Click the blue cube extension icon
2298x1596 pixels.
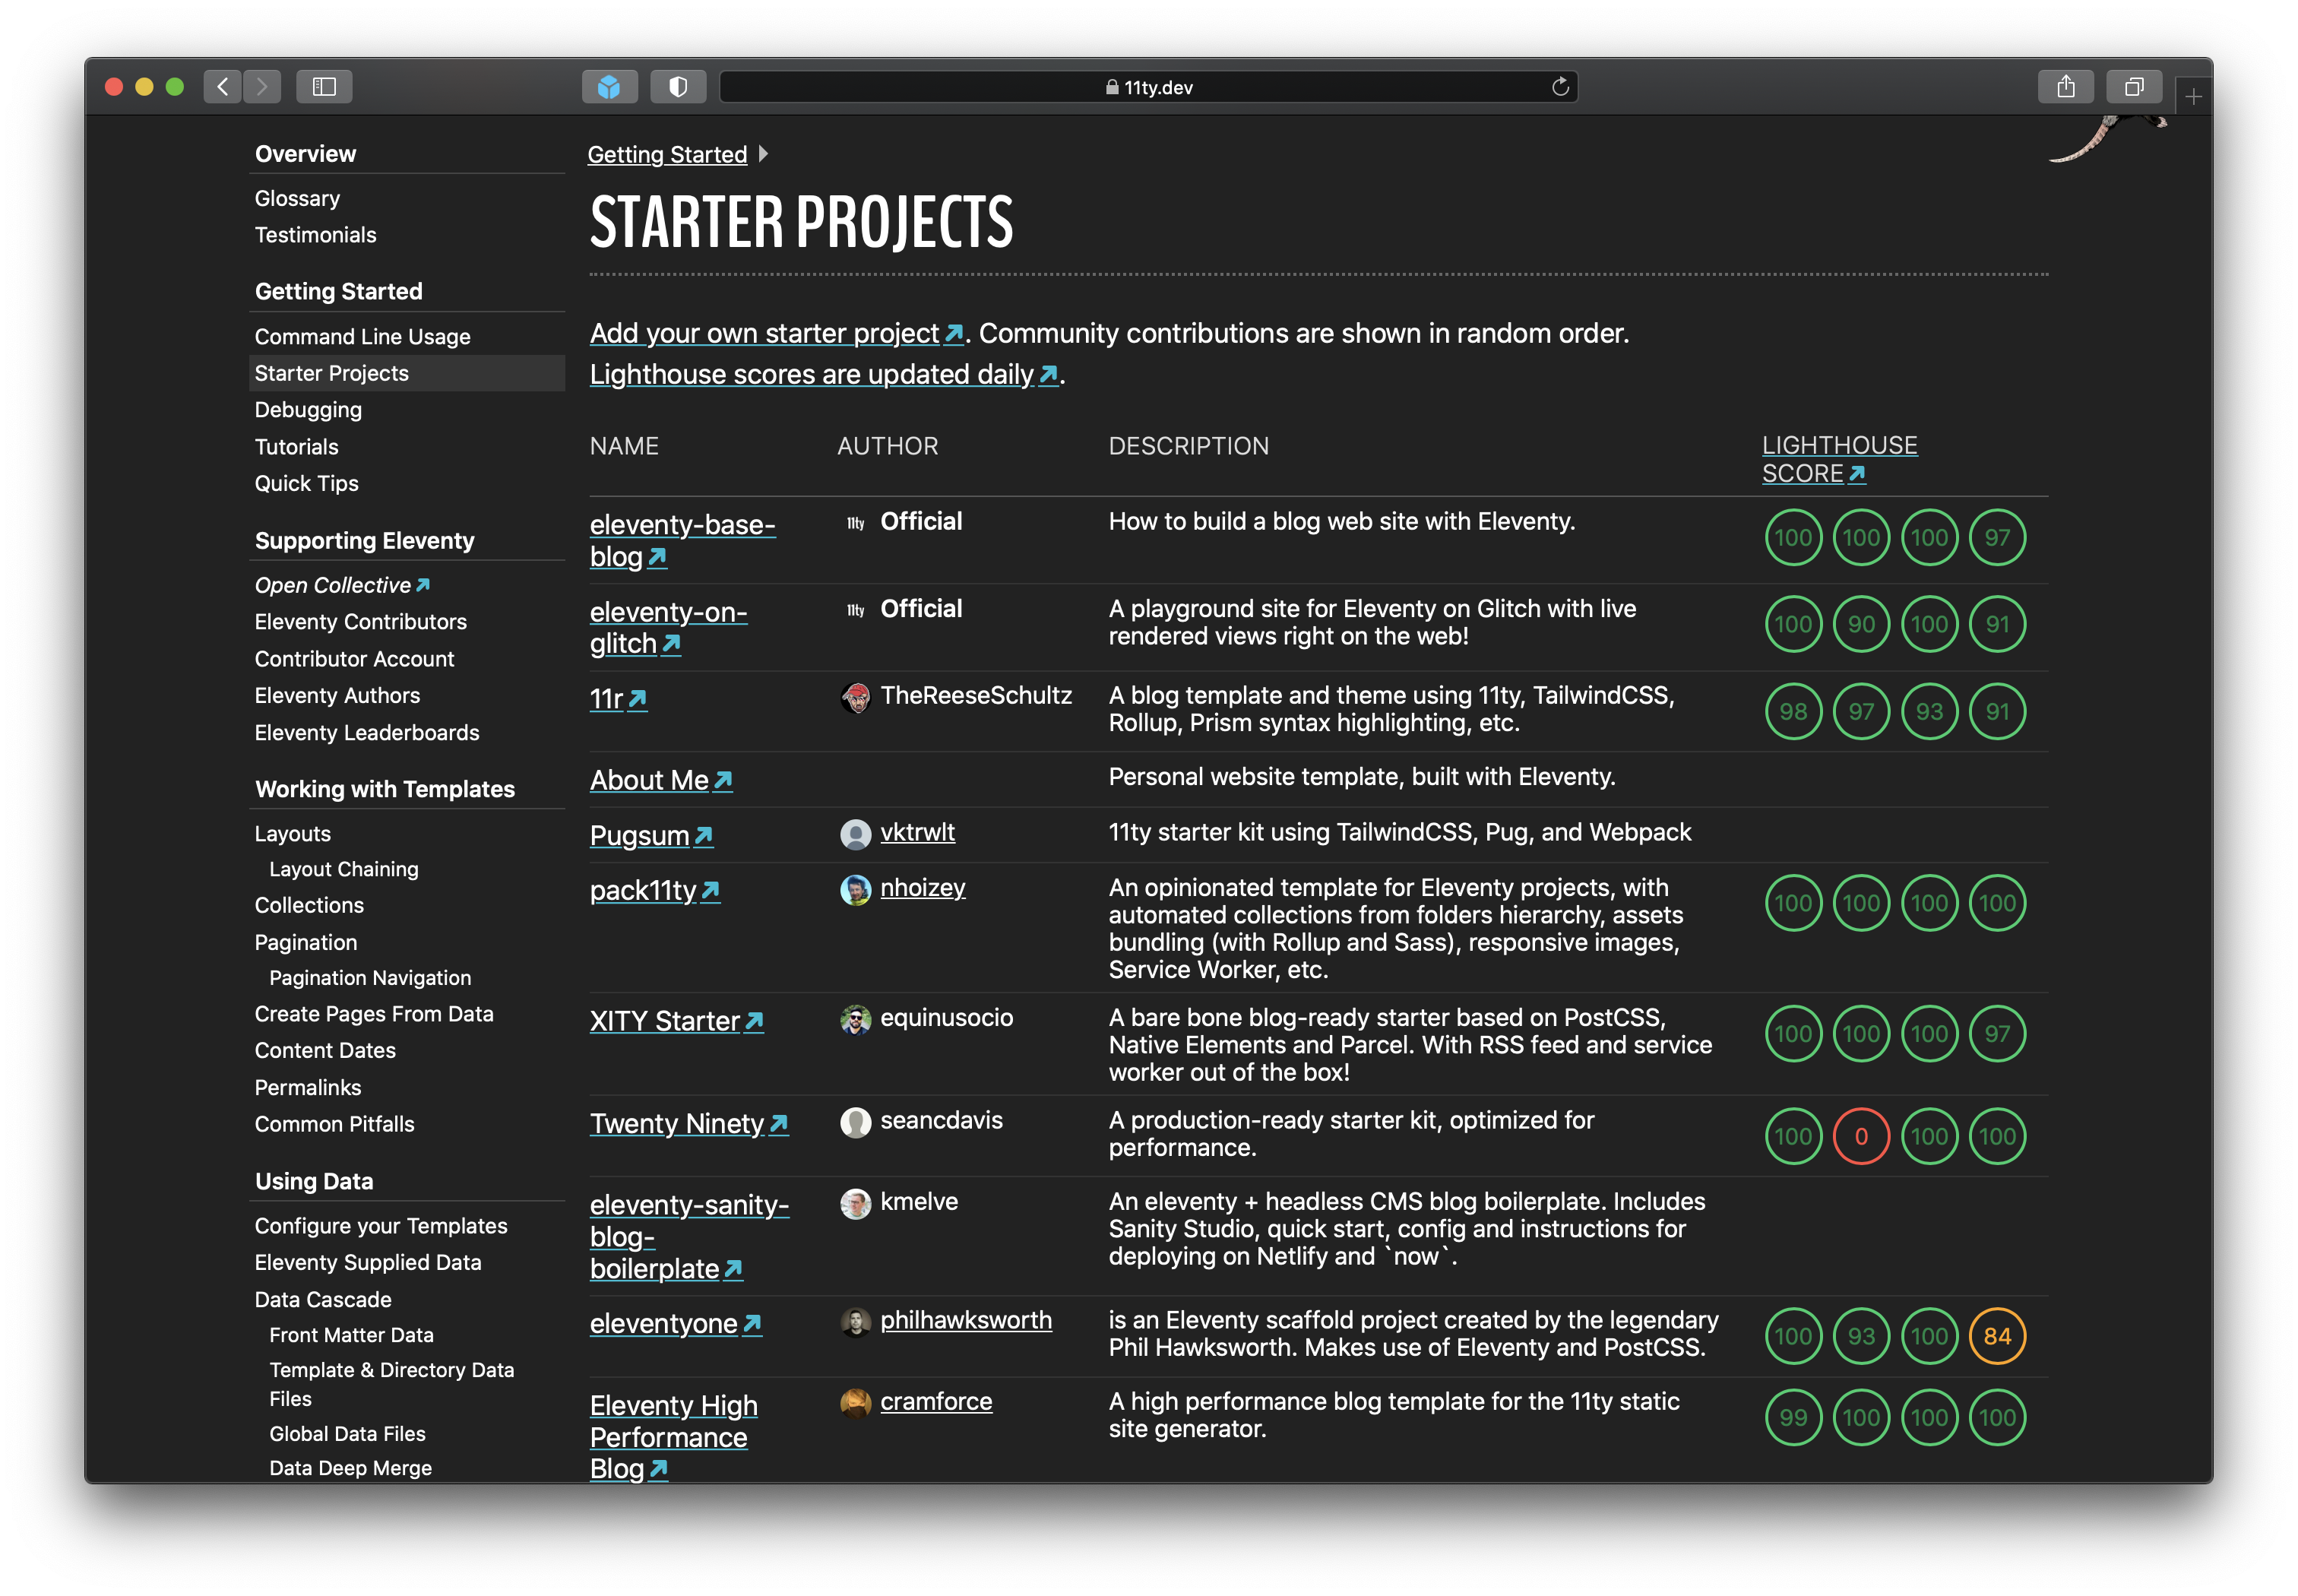[609, 87]
